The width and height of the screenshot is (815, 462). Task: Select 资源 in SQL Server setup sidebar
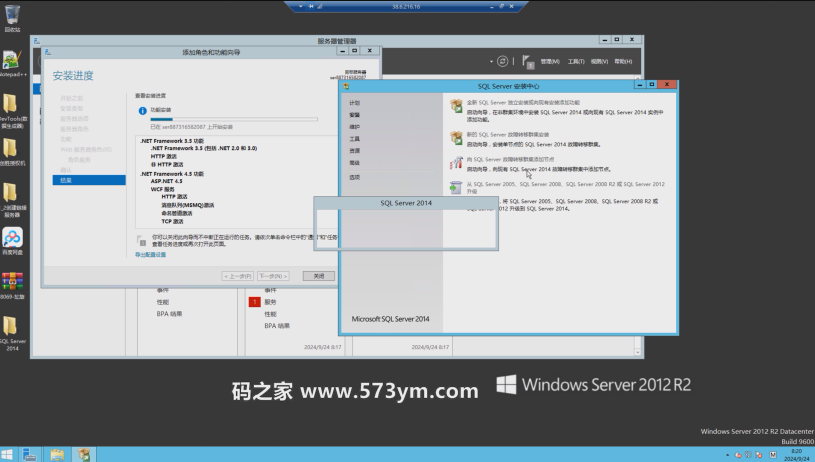tap(354, 151)
